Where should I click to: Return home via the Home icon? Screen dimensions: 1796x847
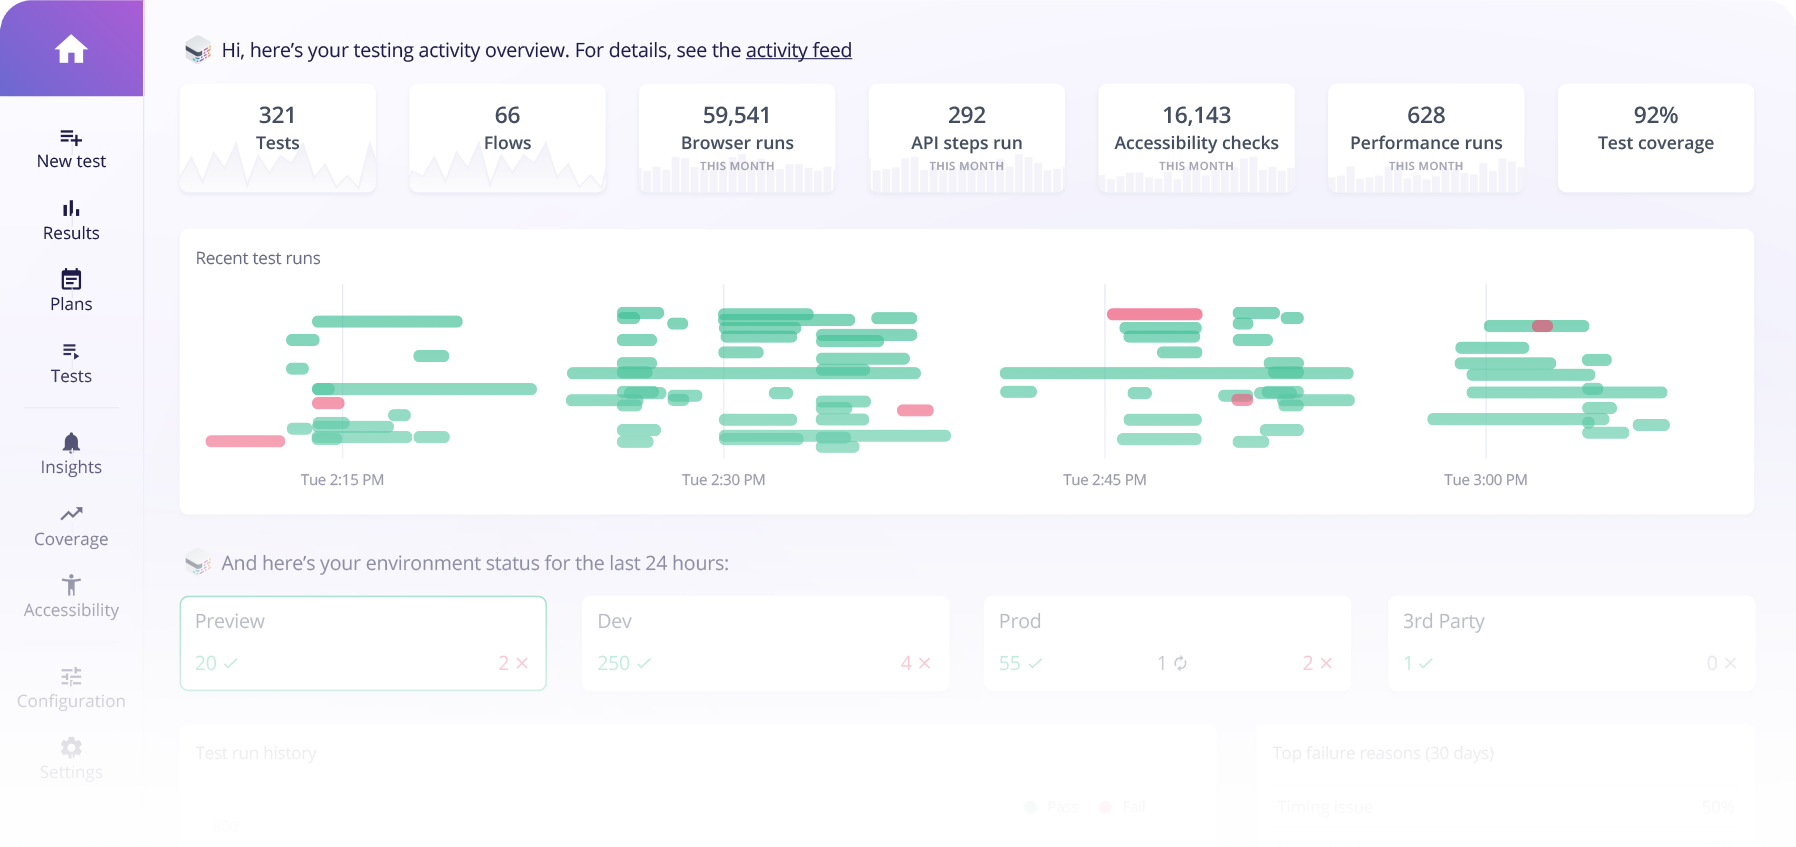tap(70, 48)
